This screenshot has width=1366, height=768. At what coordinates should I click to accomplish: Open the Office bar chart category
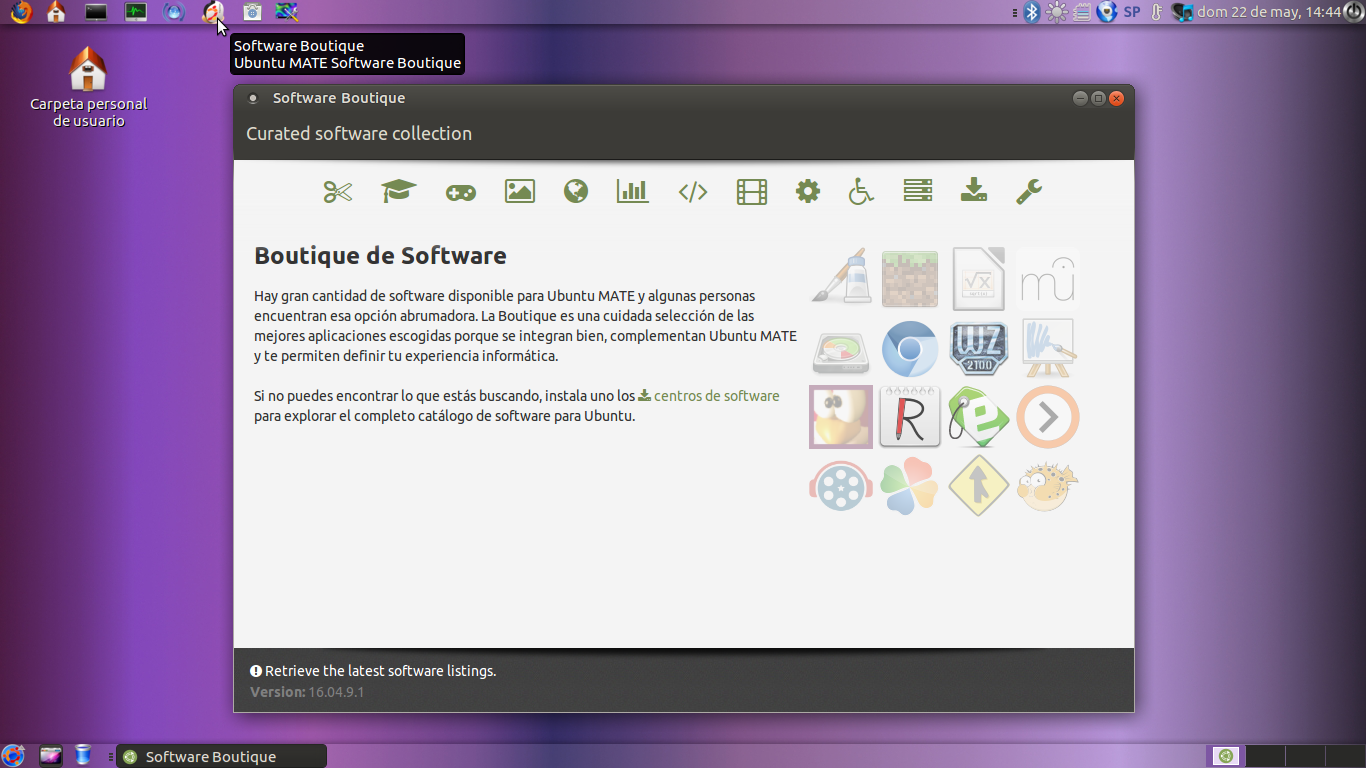click(x=633, y=191)
